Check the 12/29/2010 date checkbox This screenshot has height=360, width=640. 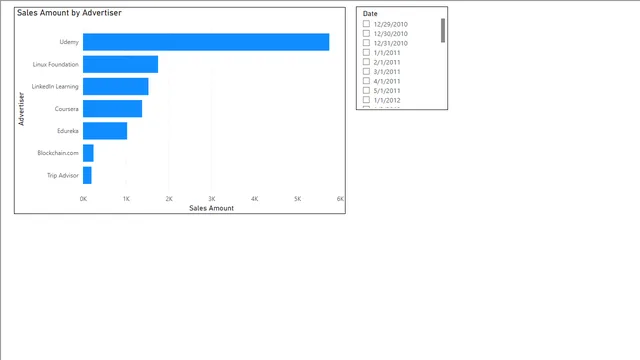point(366,24)
